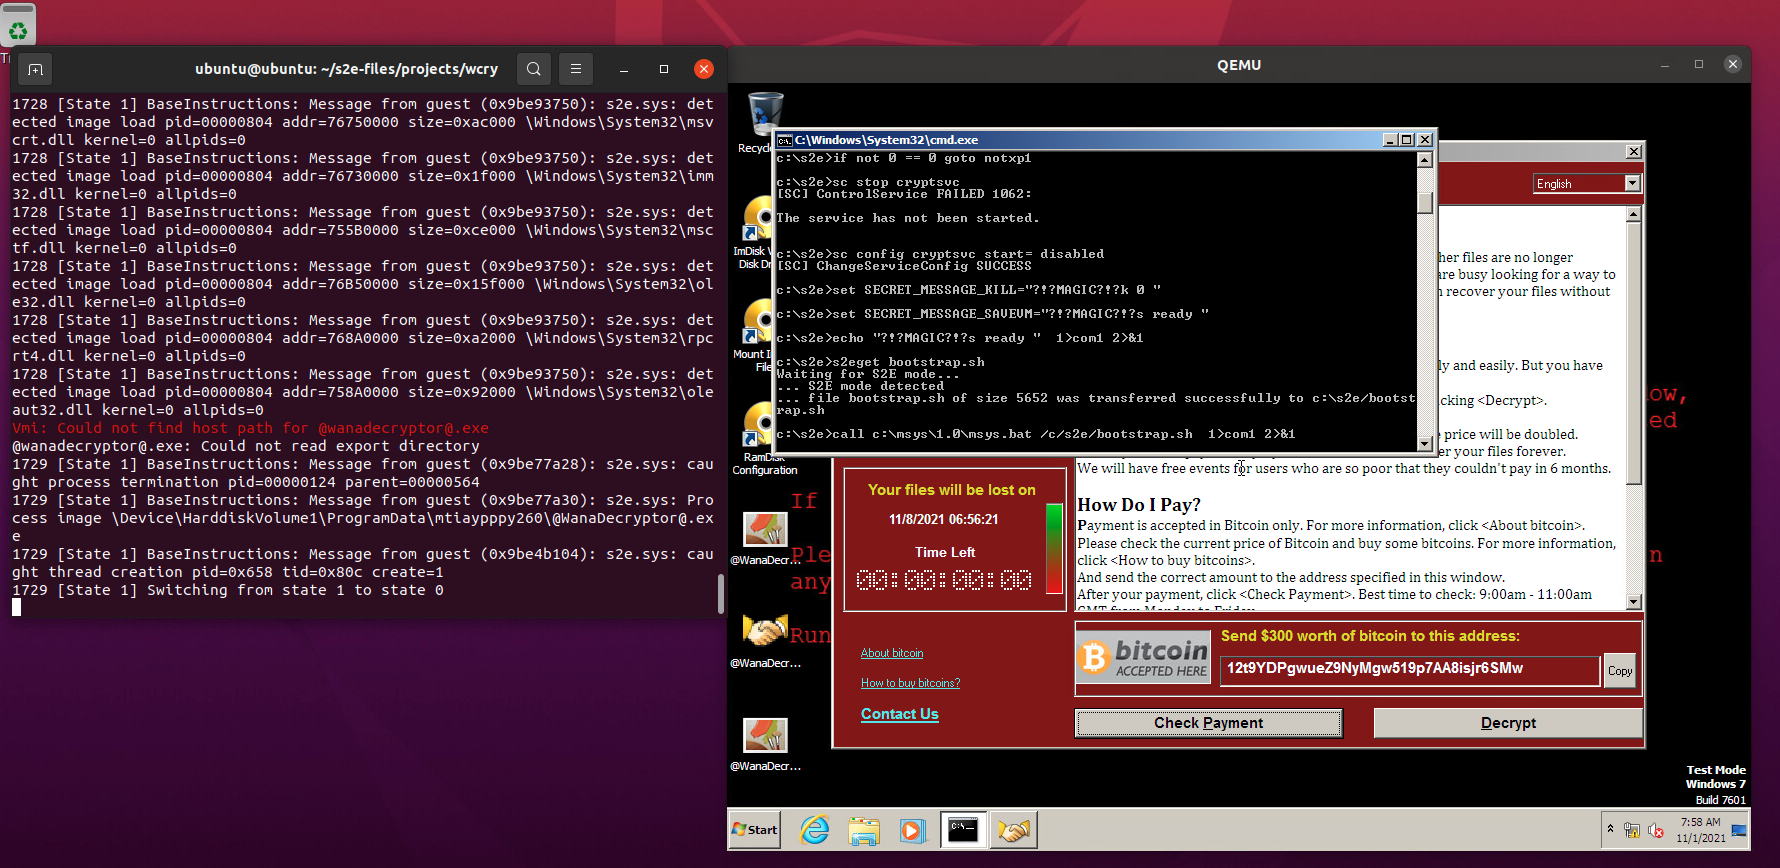Click the muted volume tray icon
1780x868 pixels.
pos(1656,830)
